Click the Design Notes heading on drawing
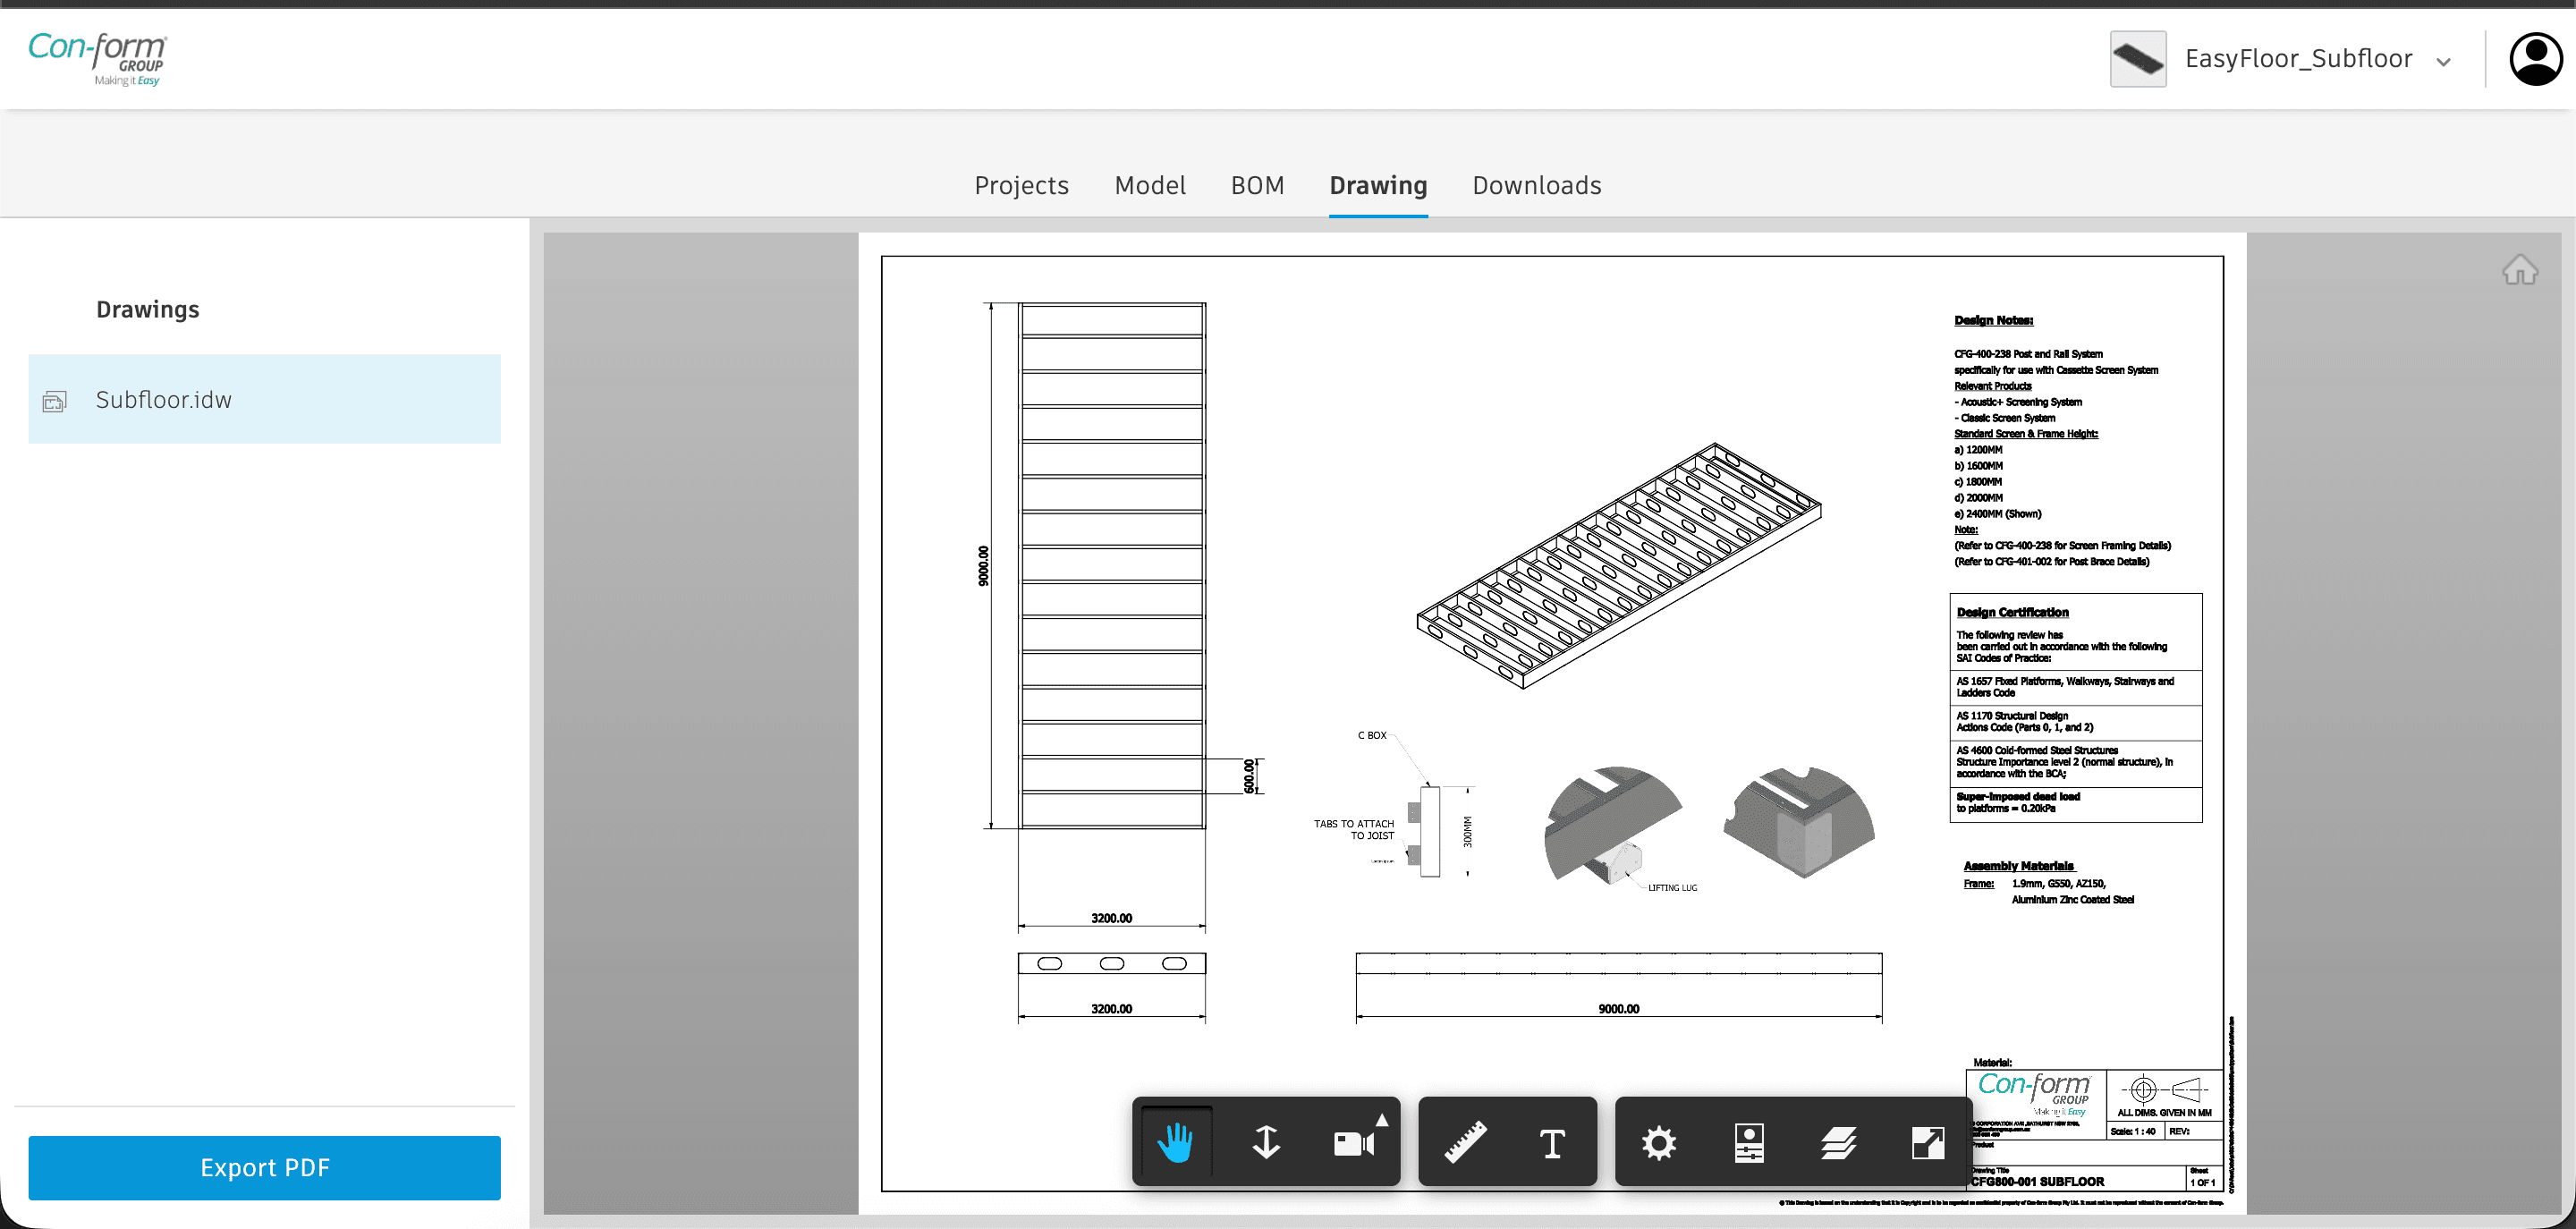Viewport: 2576px width, 1229px height. 1993,320
